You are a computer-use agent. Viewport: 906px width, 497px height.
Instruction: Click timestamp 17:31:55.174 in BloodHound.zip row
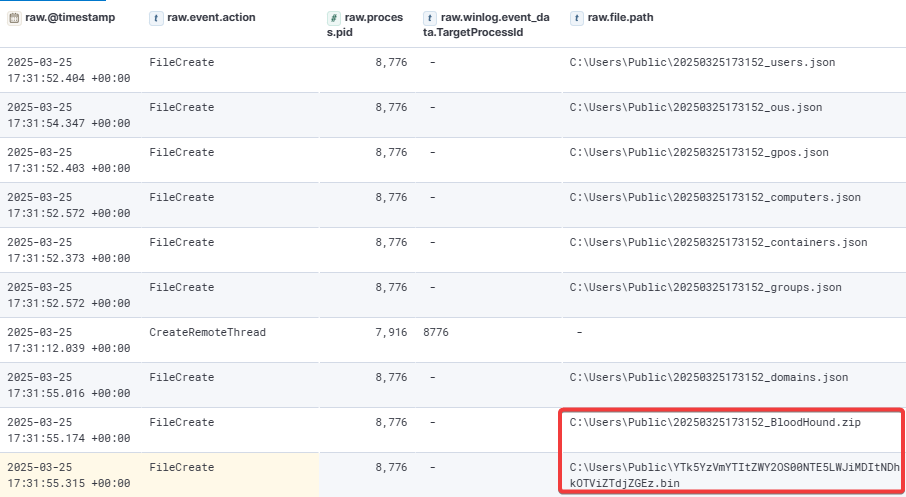[x=69, y=431]
